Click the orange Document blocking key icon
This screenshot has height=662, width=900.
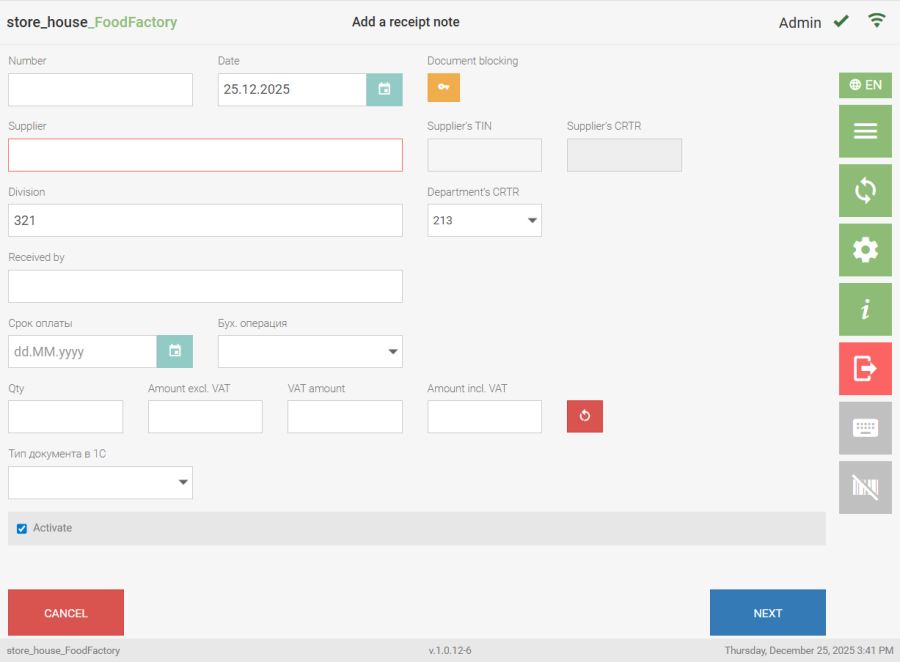coord(443,88)
